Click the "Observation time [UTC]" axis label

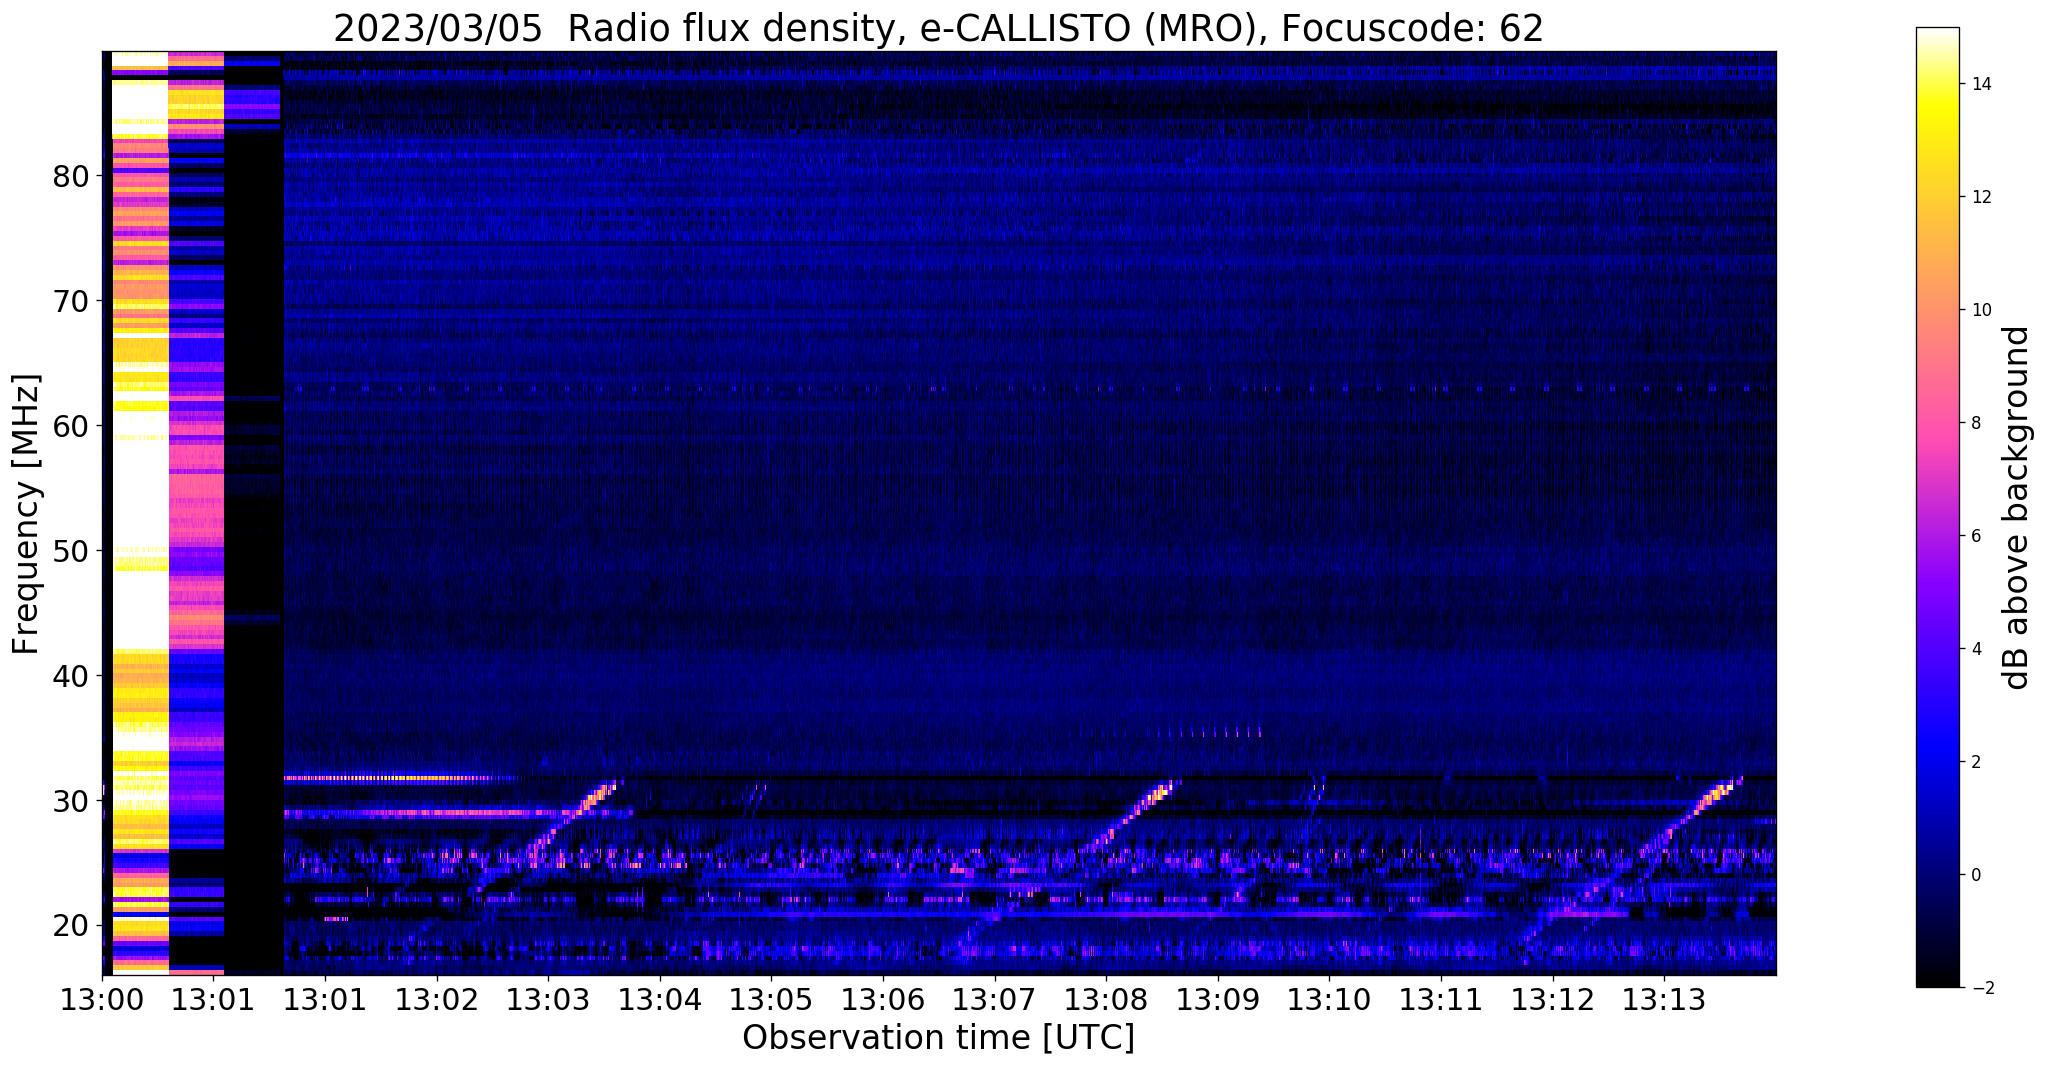pyautogui.click(x=938, y=1037)
